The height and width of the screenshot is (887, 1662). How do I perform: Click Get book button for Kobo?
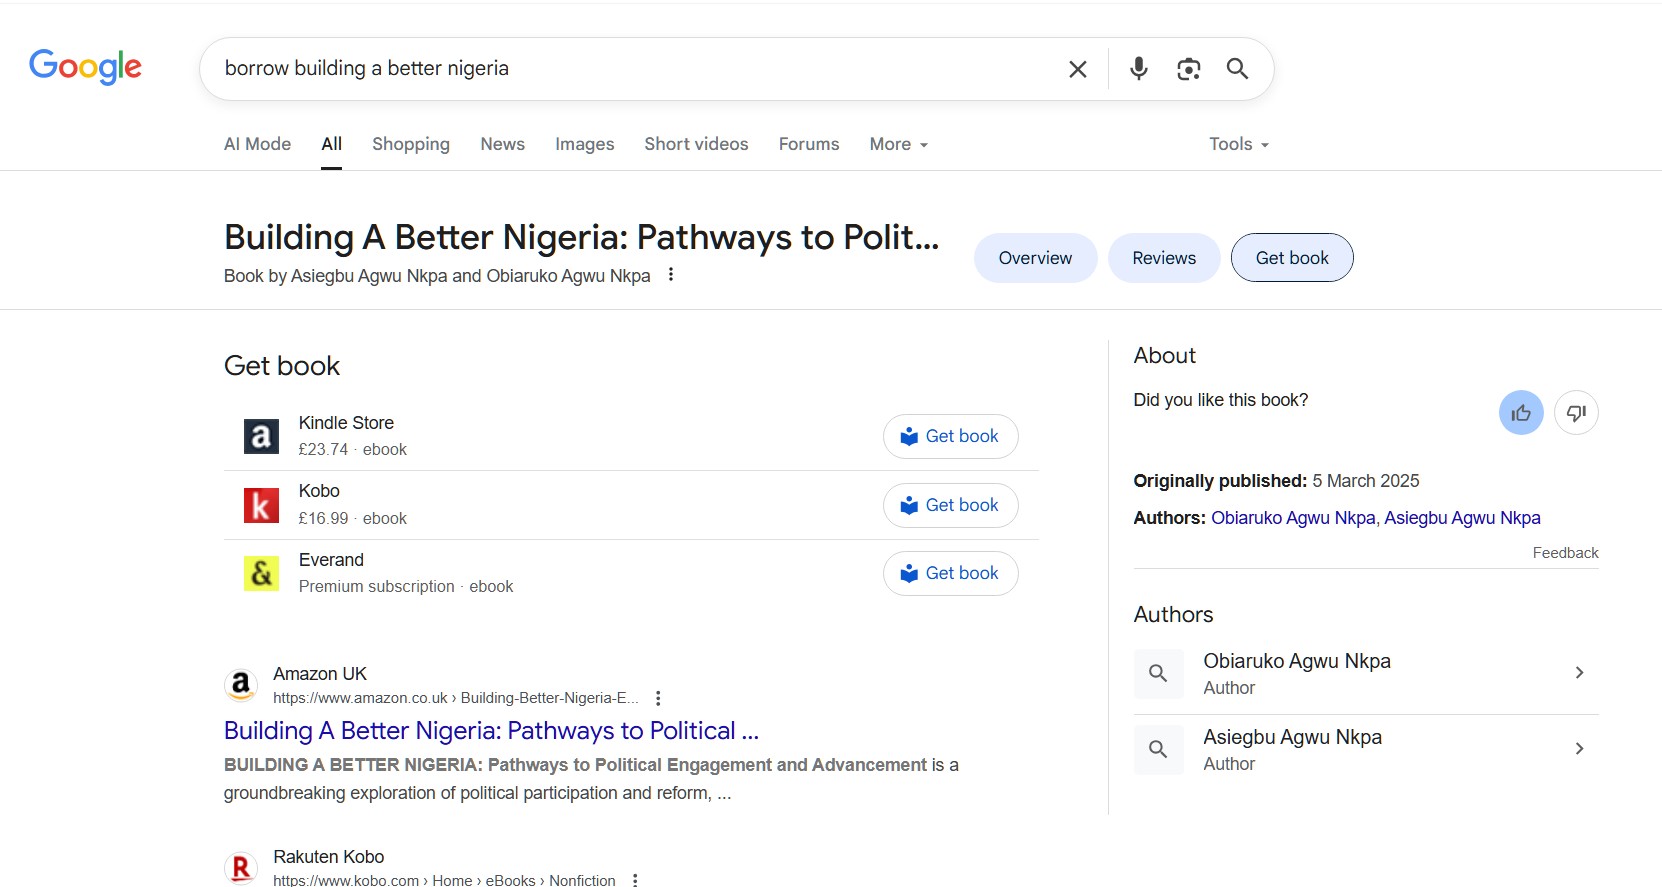(x=950, y=505)
